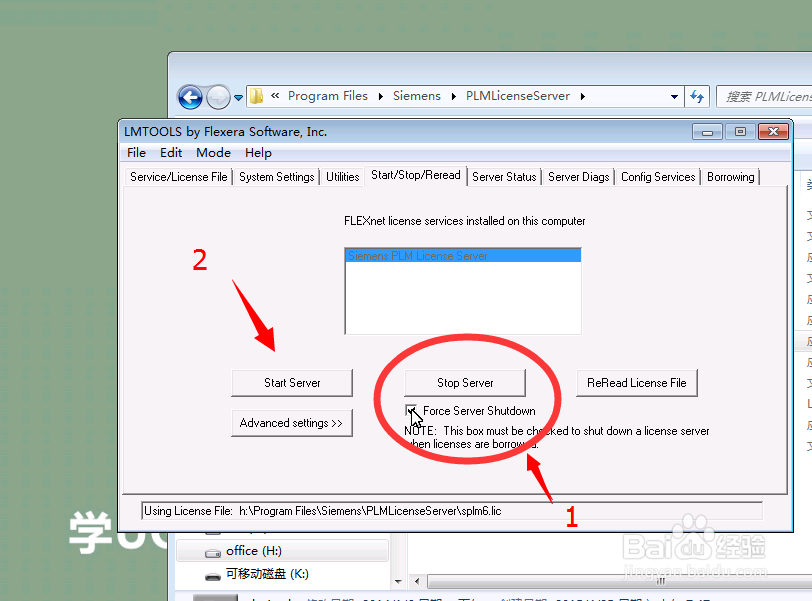Switch to the Borrowing tab
This screenshot has width=812, height=601.
tap(731, 177)
